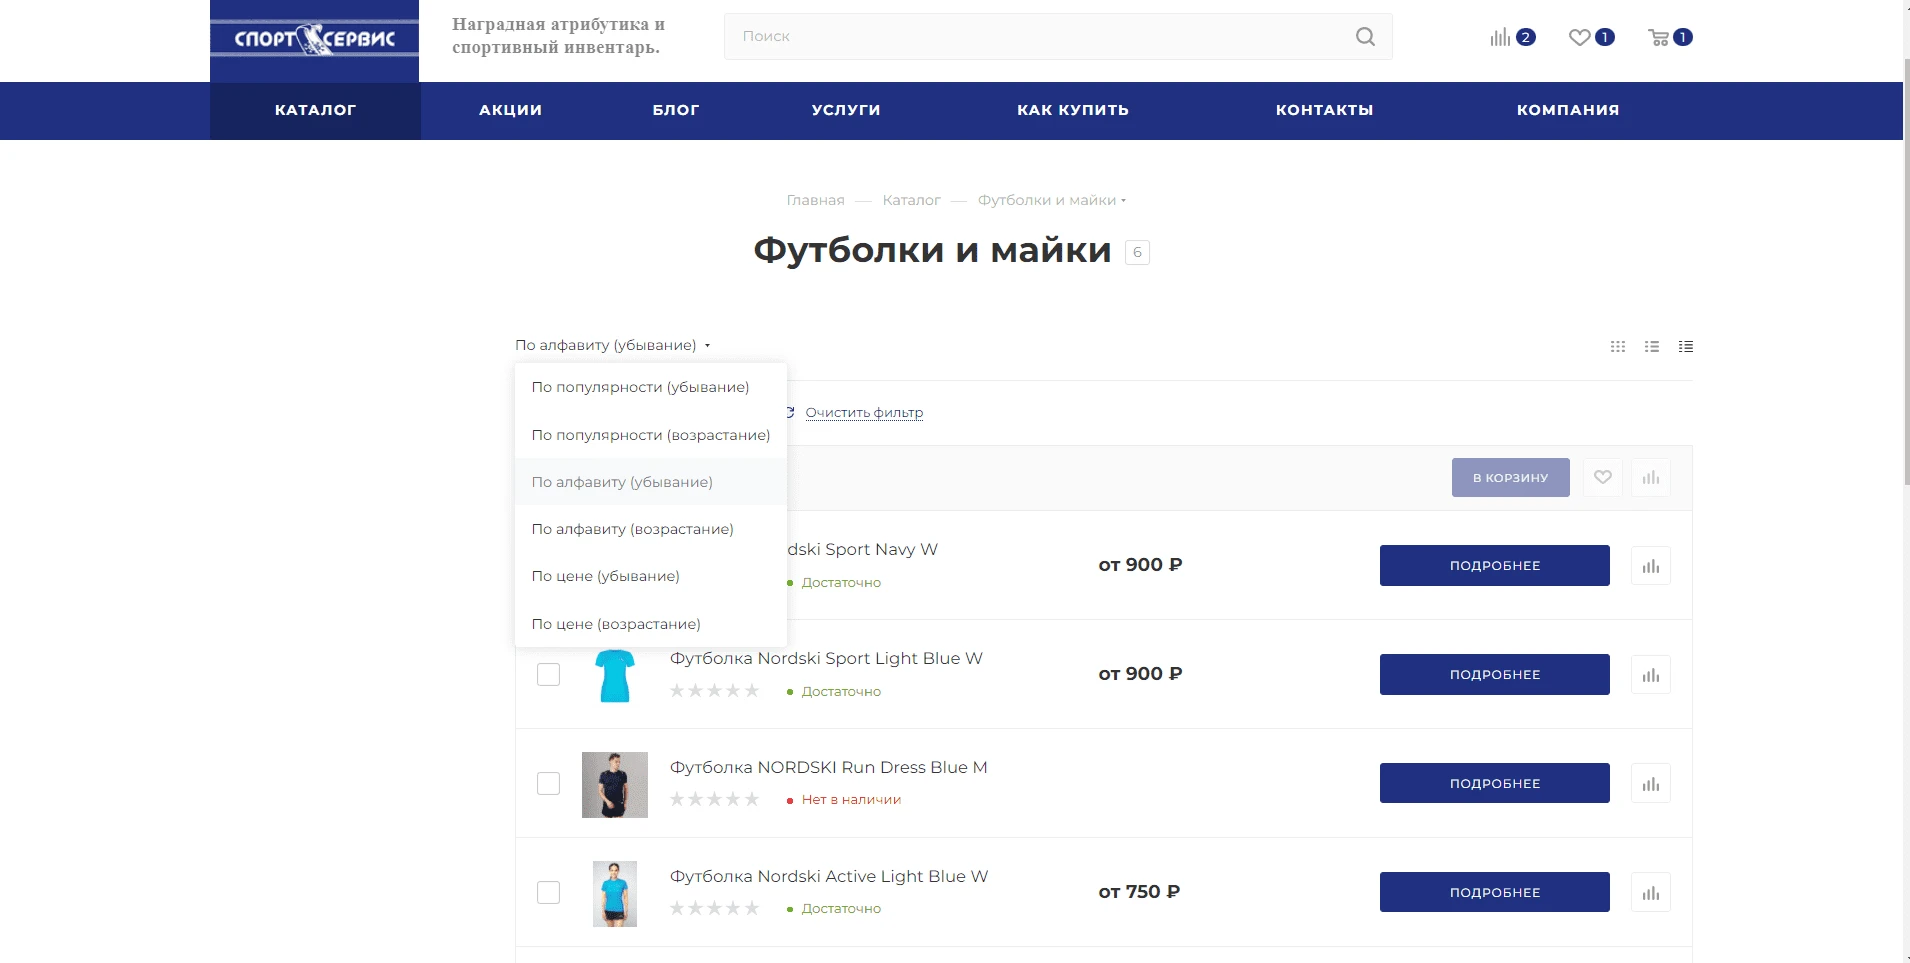This screenshot has height=963, width=1910.
Task: Rate Nordski Active Light Blue W stars
Action: coord(715,908)
